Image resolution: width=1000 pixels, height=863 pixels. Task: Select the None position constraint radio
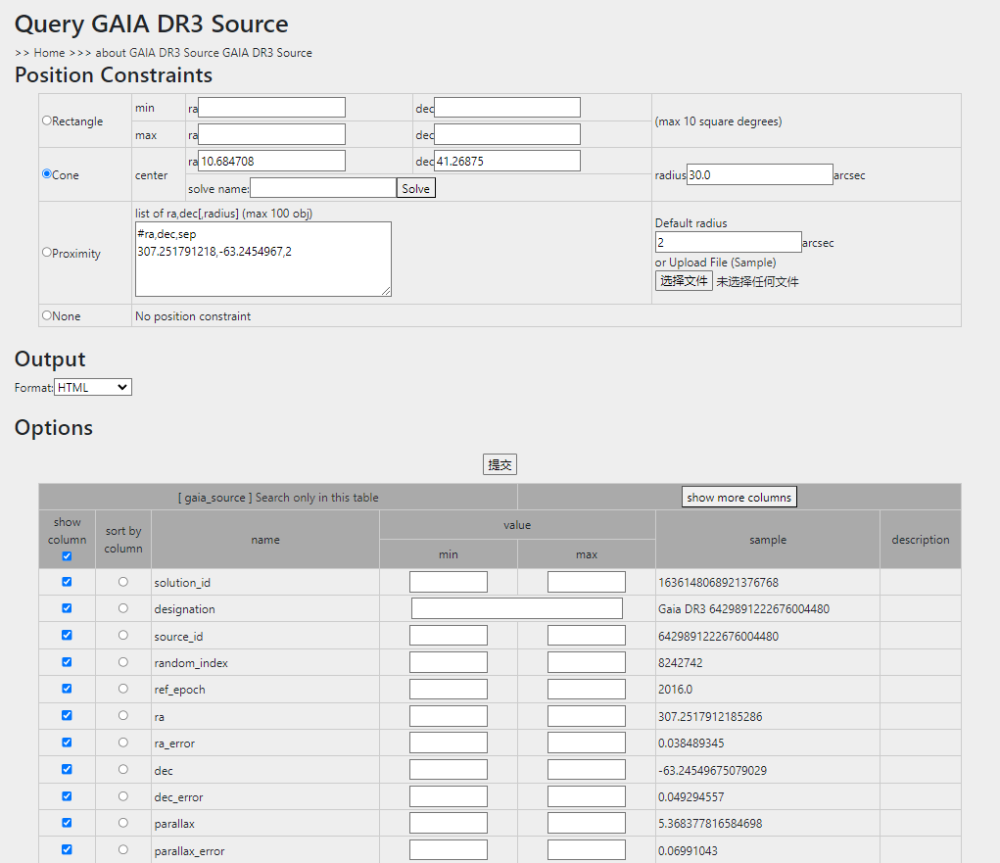[x=47, y=315]
